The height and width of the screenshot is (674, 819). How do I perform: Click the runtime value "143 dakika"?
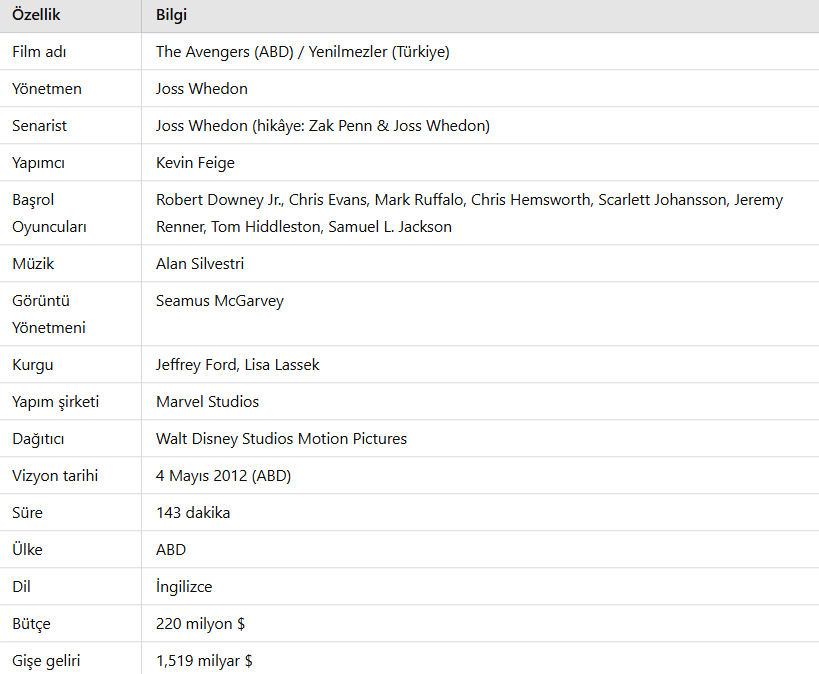[x=193, y=513]
